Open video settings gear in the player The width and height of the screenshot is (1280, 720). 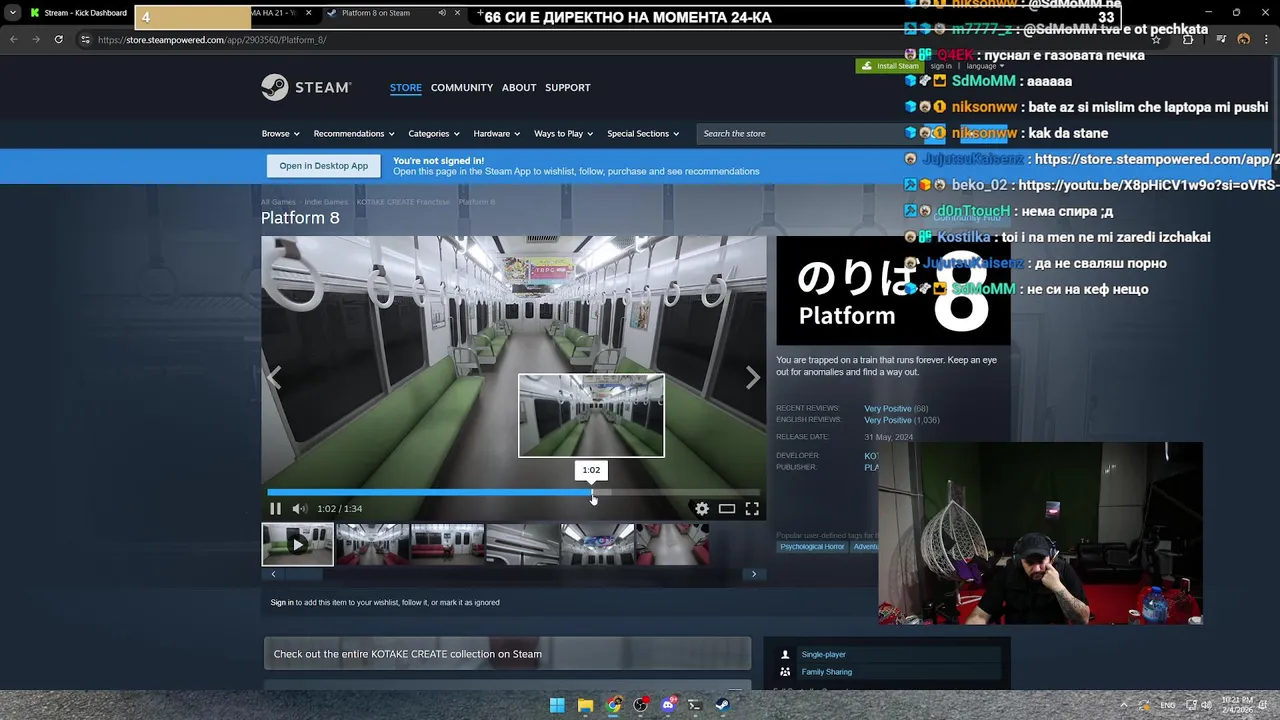pyautogui.click(x=702, y=509)
